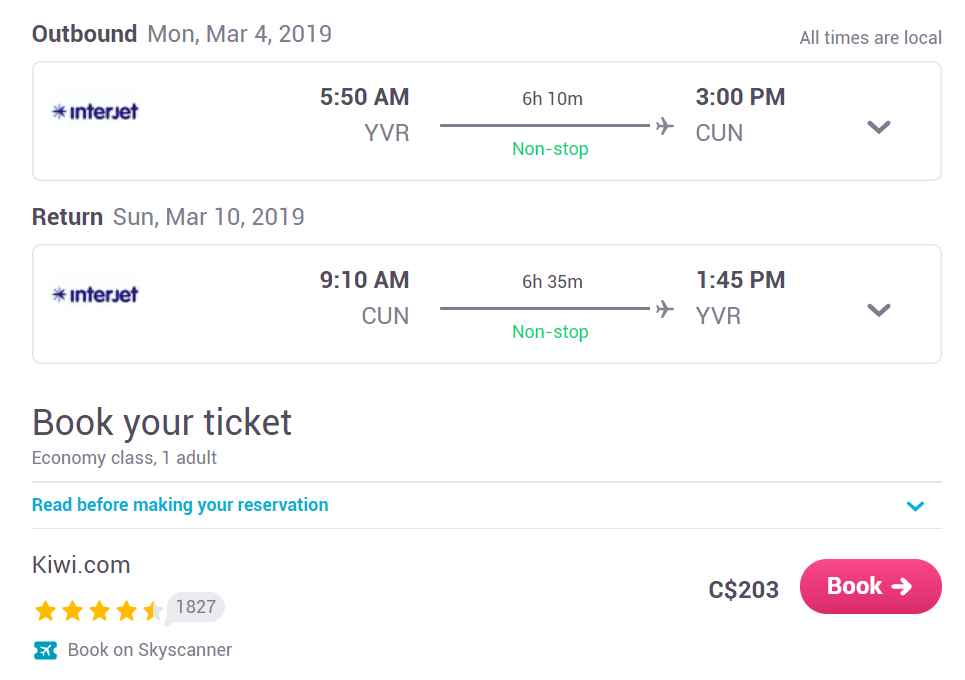The image size is (965, 680).
Task: Select the Kiwi.com provider name
Action: 81,564
